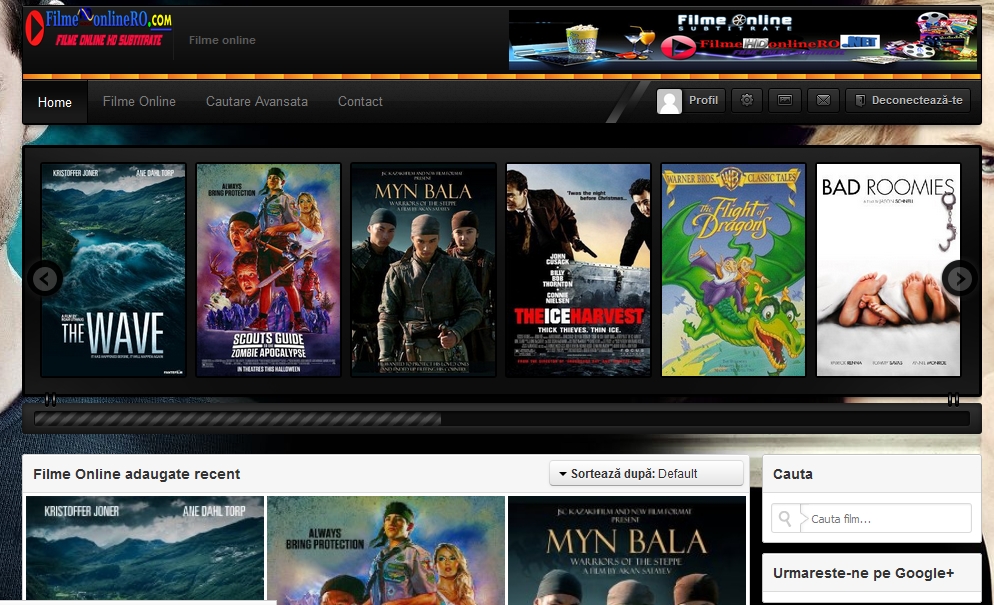Open the Scouts Guide to the Zombie Apocalypse poster in the carousel
Viewport: 994px width, 605px height.
click(x=268, y=270)
